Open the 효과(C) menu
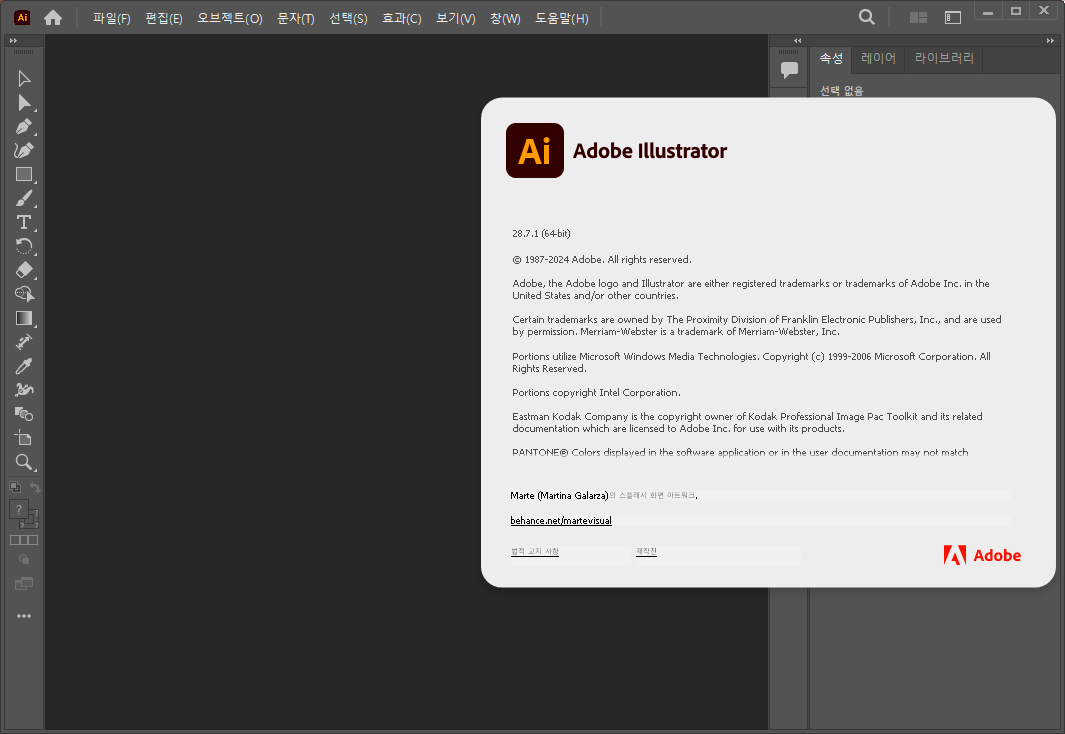The image size is (1065, 734). (401, 18)
